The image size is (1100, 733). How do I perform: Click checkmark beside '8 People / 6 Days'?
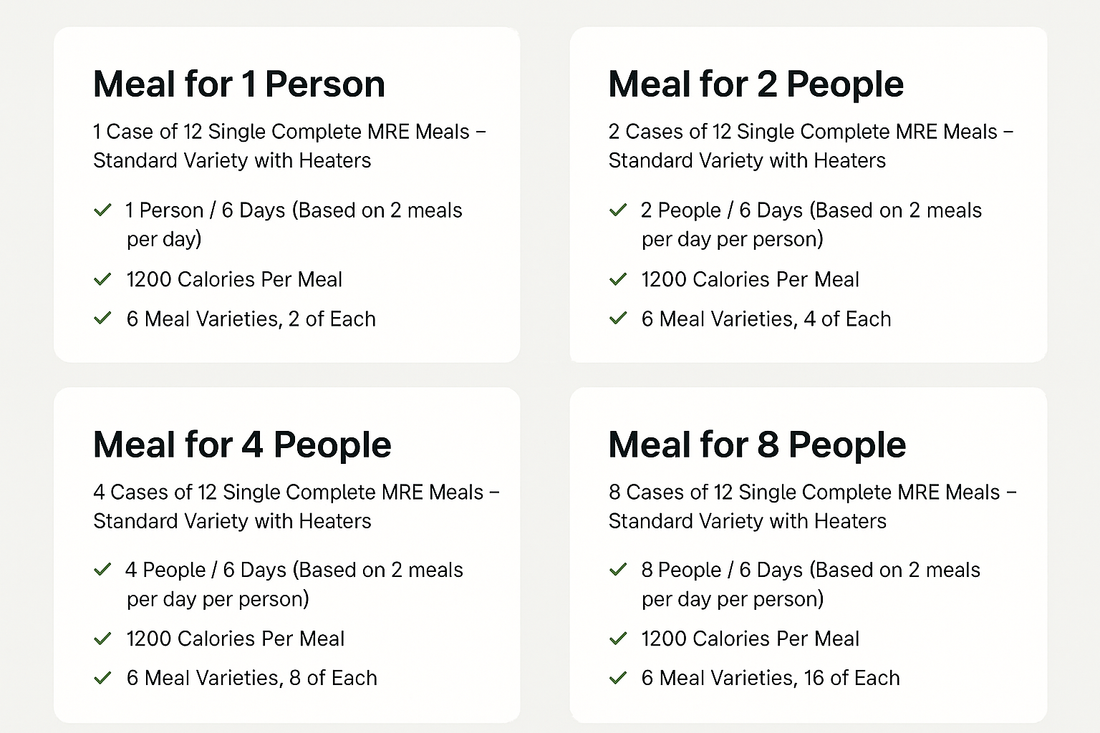click(x=618, y=570)
